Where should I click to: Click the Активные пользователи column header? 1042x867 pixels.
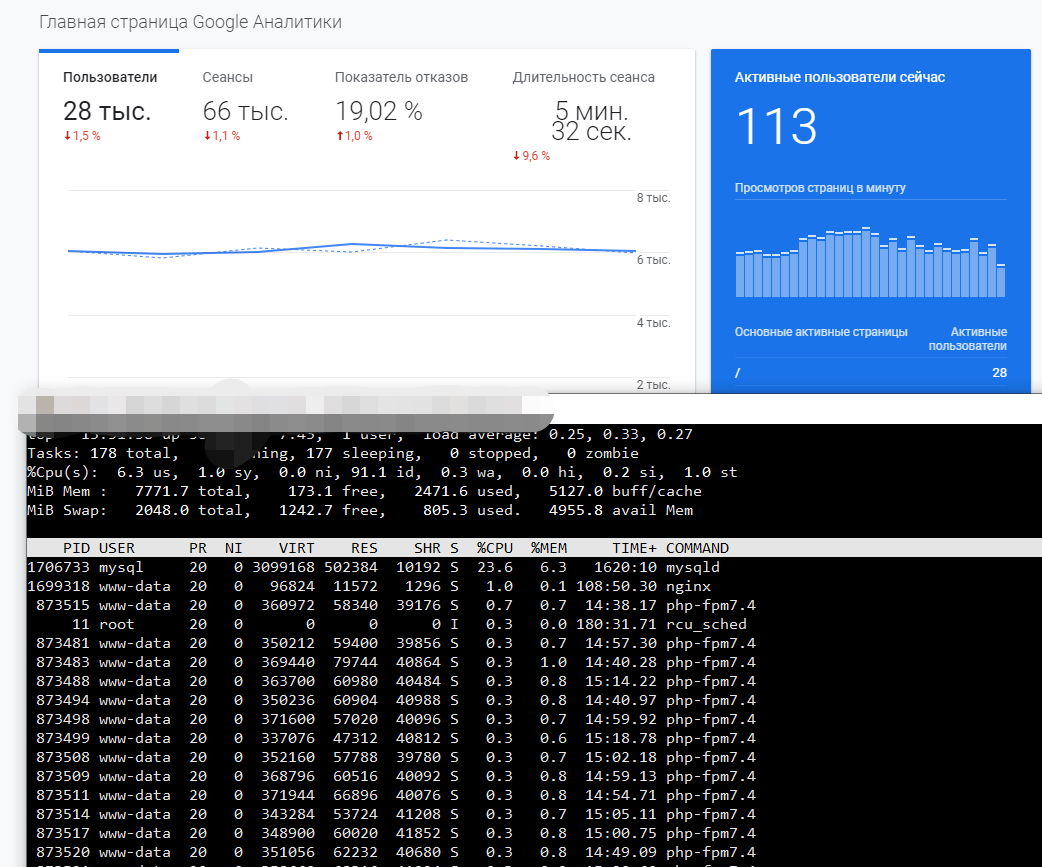(968, 339)
